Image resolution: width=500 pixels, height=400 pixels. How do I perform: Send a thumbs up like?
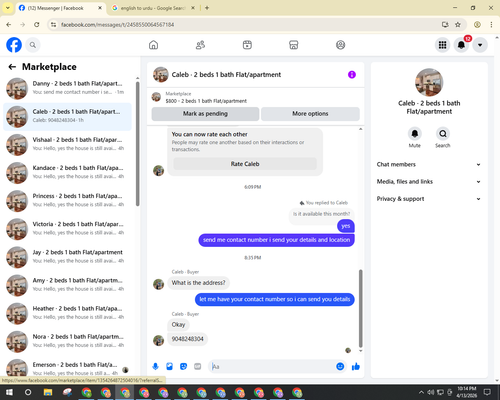coord(356,367)
